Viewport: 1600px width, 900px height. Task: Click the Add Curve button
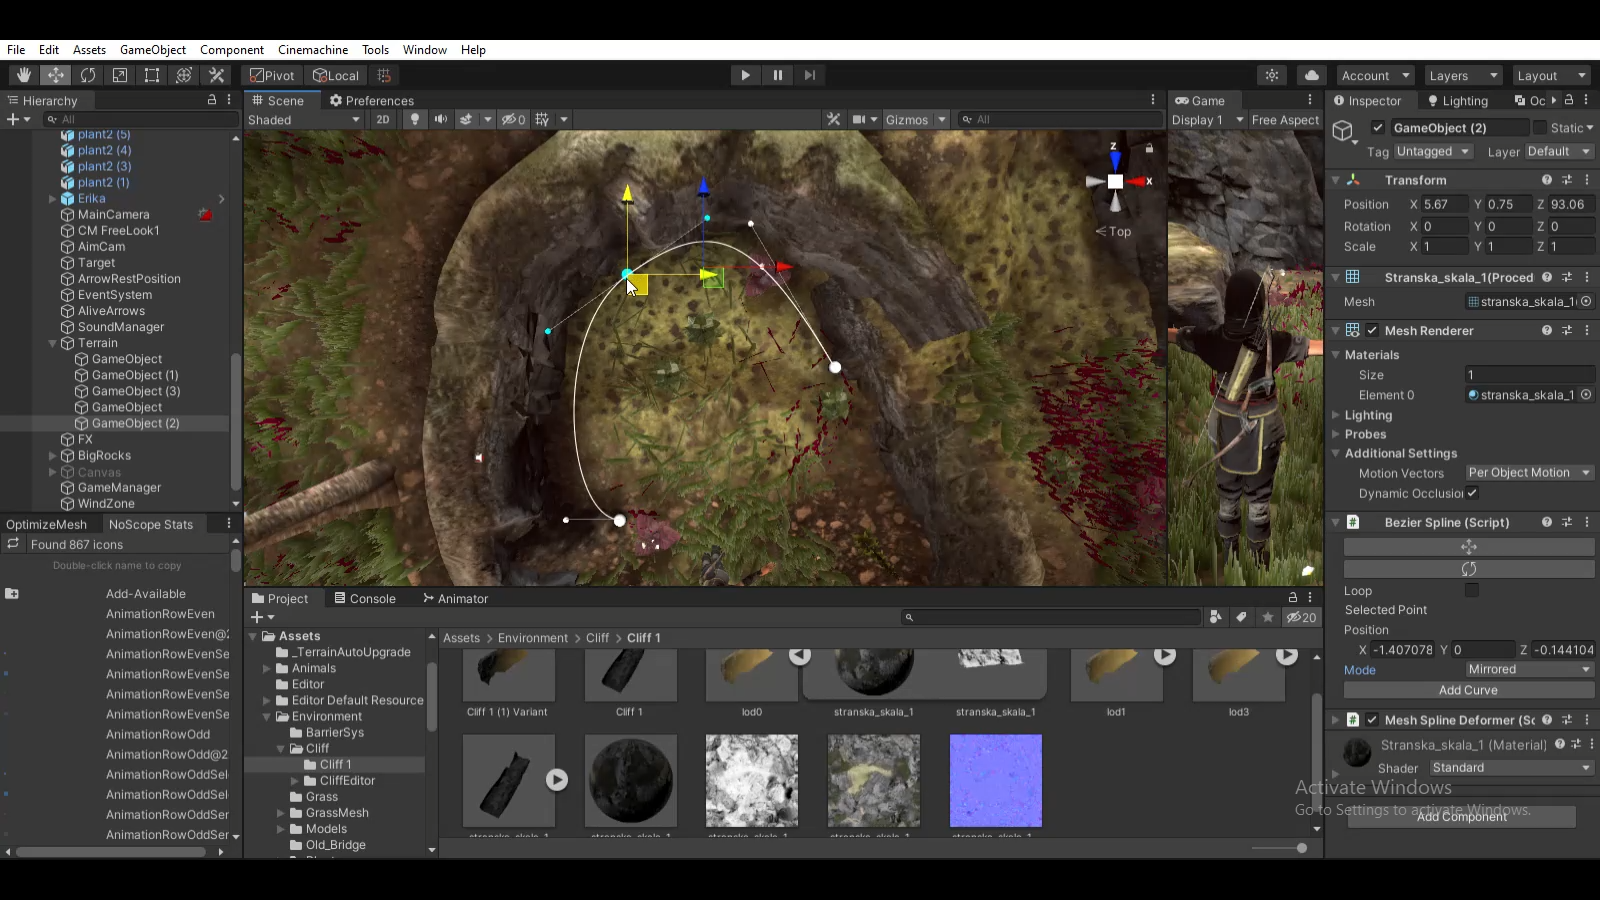(x=1468, y=689)
